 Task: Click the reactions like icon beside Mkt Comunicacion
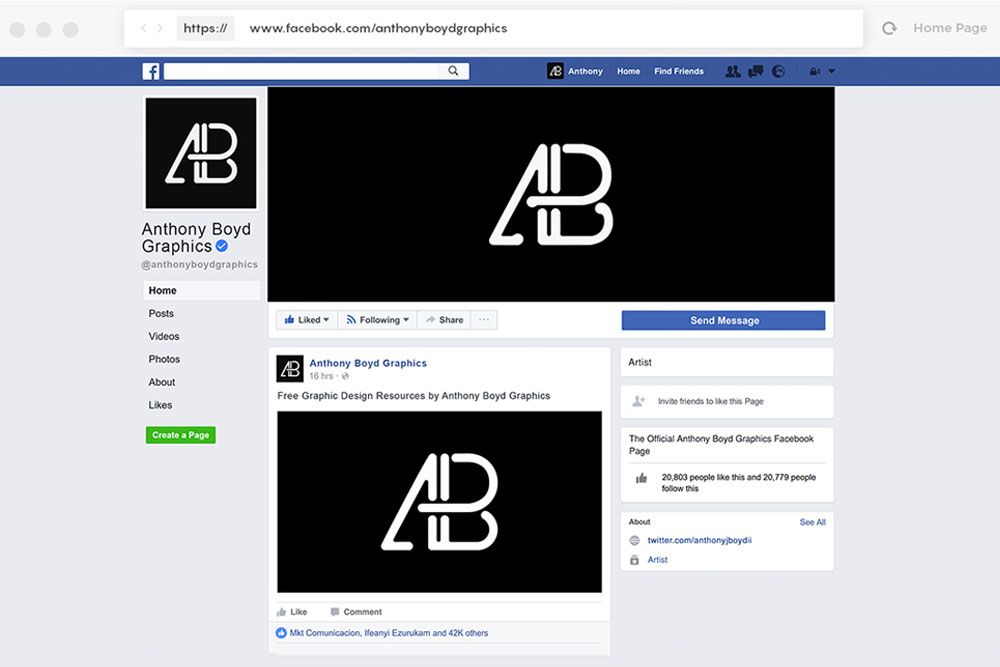[281, 633]
